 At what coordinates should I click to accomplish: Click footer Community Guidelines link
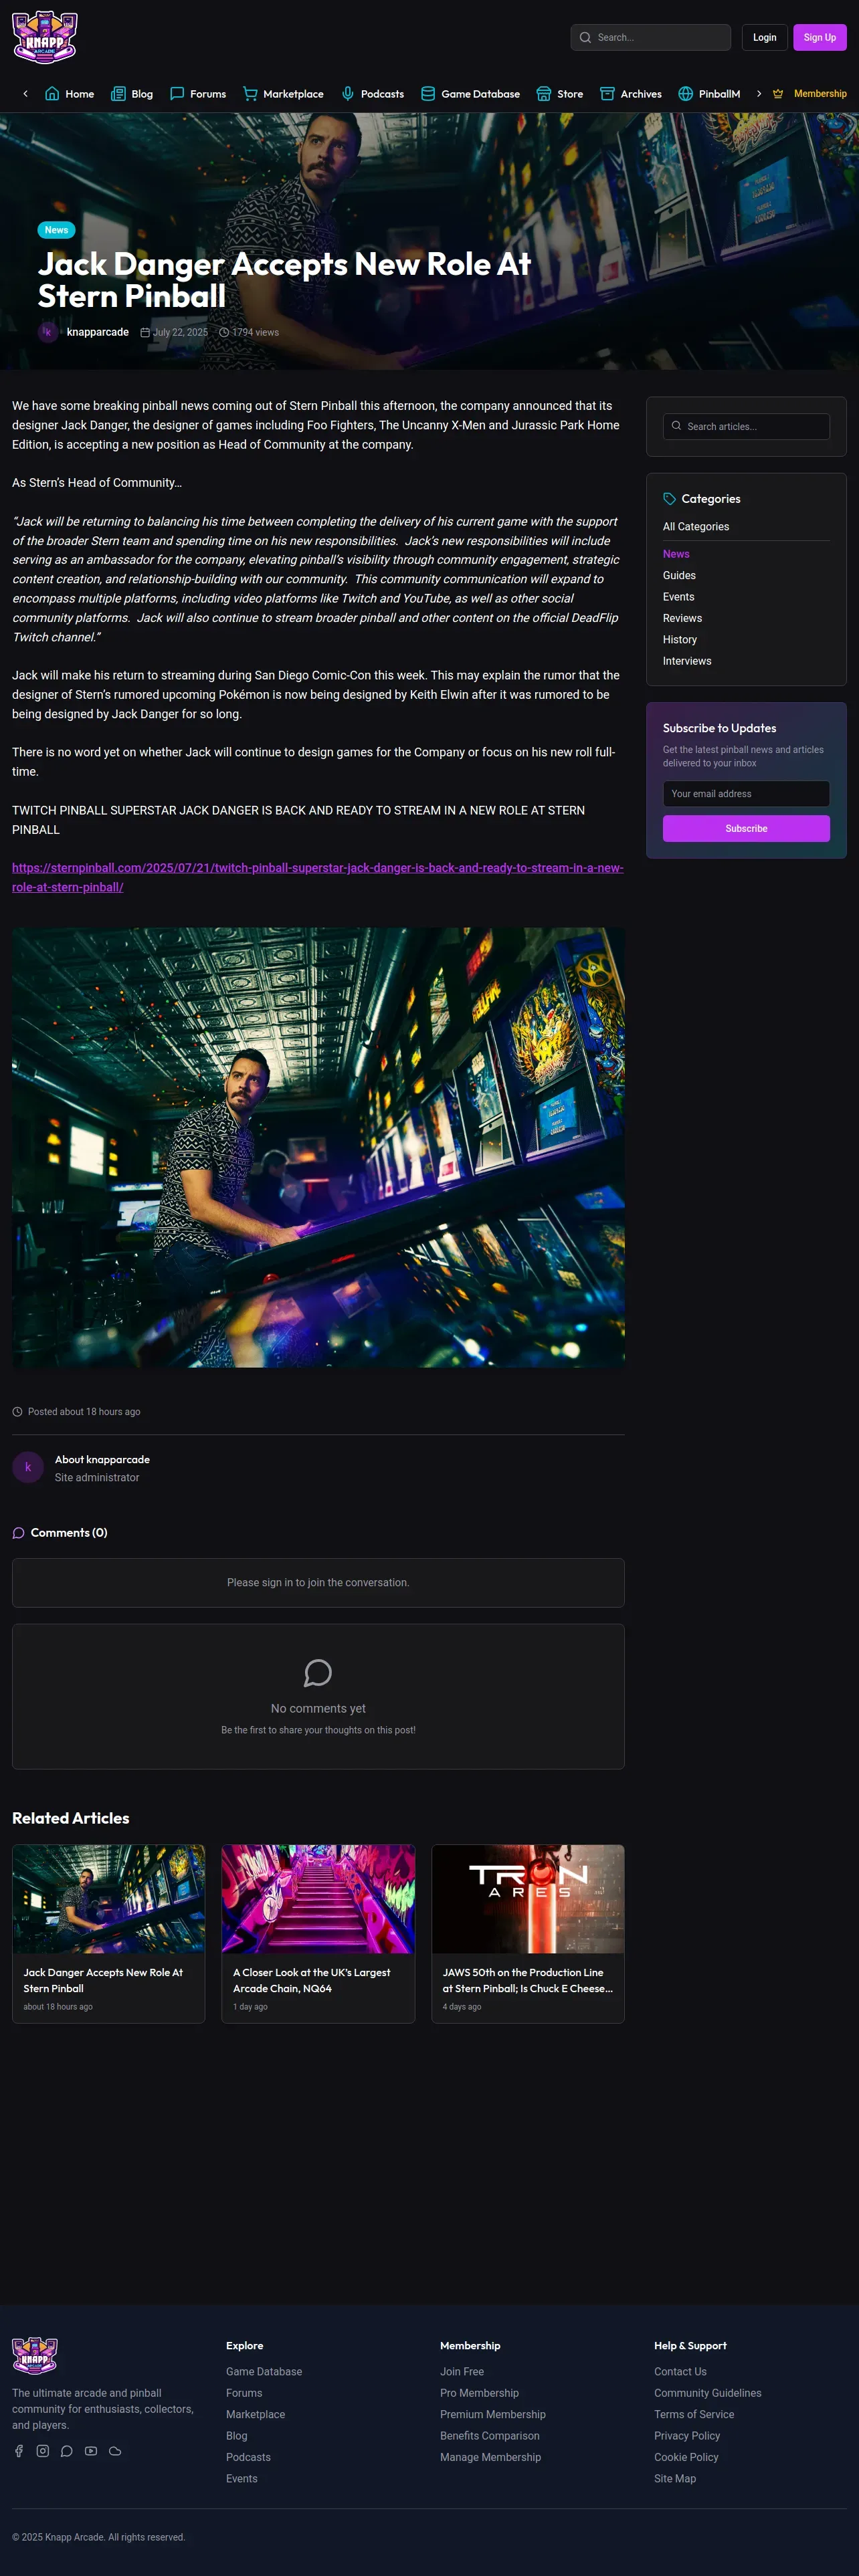(x=707, y=2394)
